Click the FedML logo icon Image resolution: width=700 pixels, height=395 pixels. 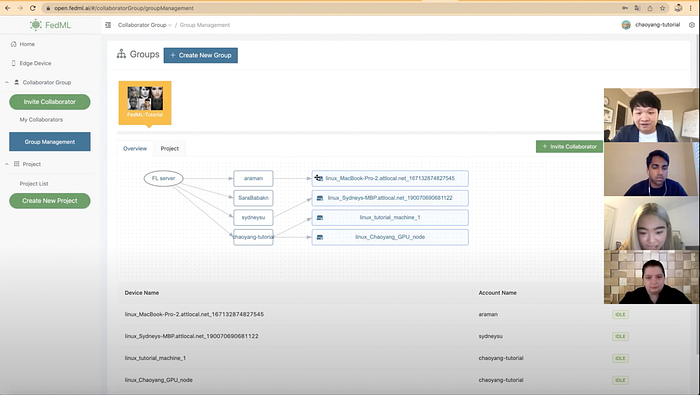click(36, 25)
